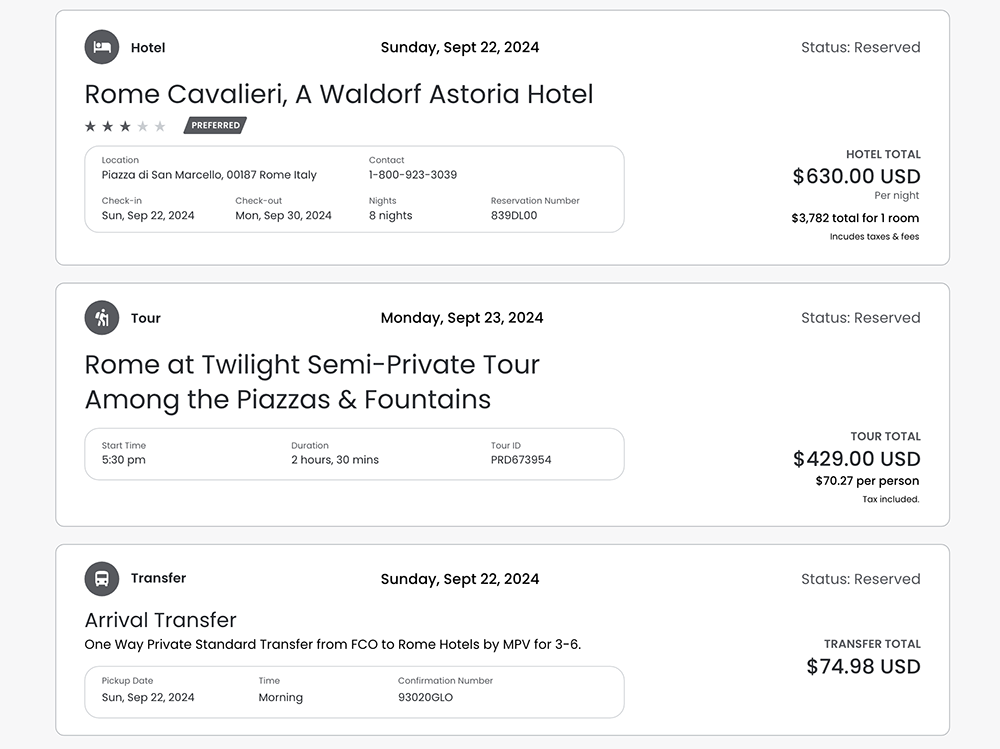Click tour ID PRD673954
The image size is (1000, 749).
point(520,460)
